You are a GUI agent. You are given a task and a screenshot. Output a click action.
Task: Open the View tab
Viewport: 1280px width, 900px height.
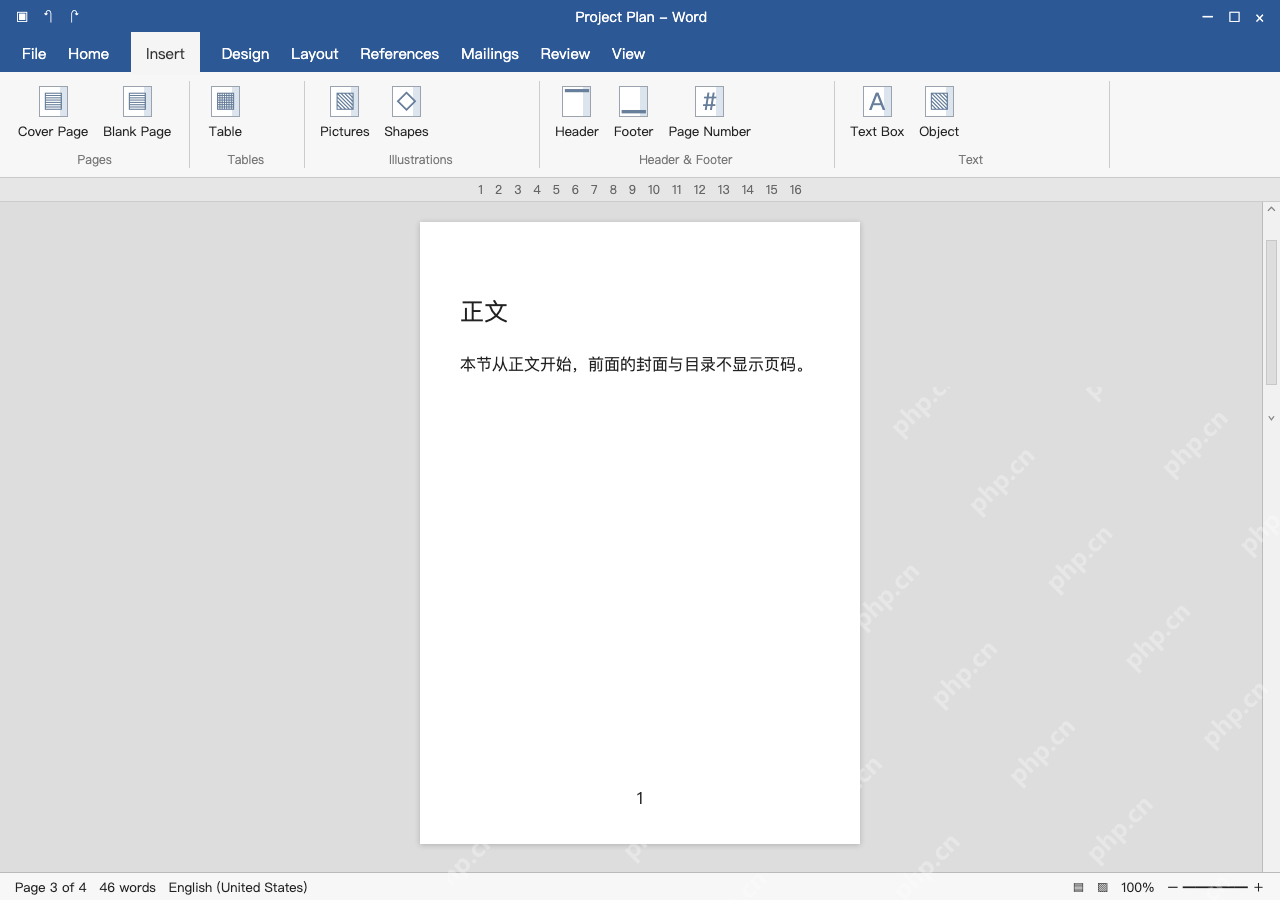point(628,54)
